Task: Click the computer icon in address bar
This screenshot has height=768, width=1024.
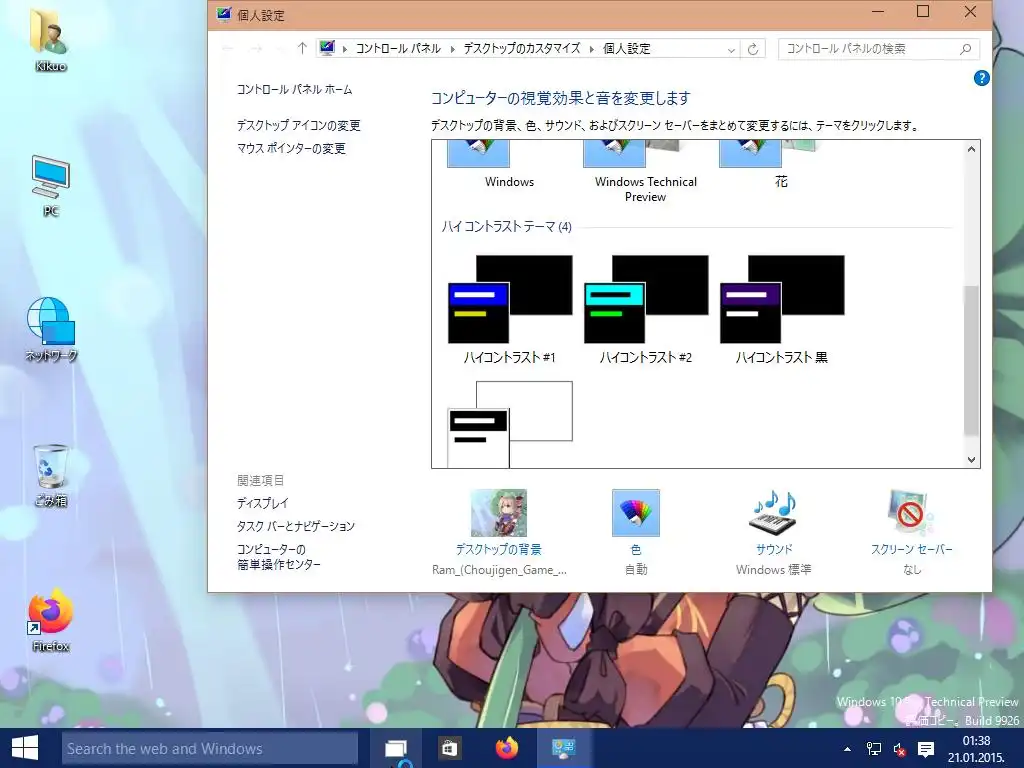Action: pos(327,48)
